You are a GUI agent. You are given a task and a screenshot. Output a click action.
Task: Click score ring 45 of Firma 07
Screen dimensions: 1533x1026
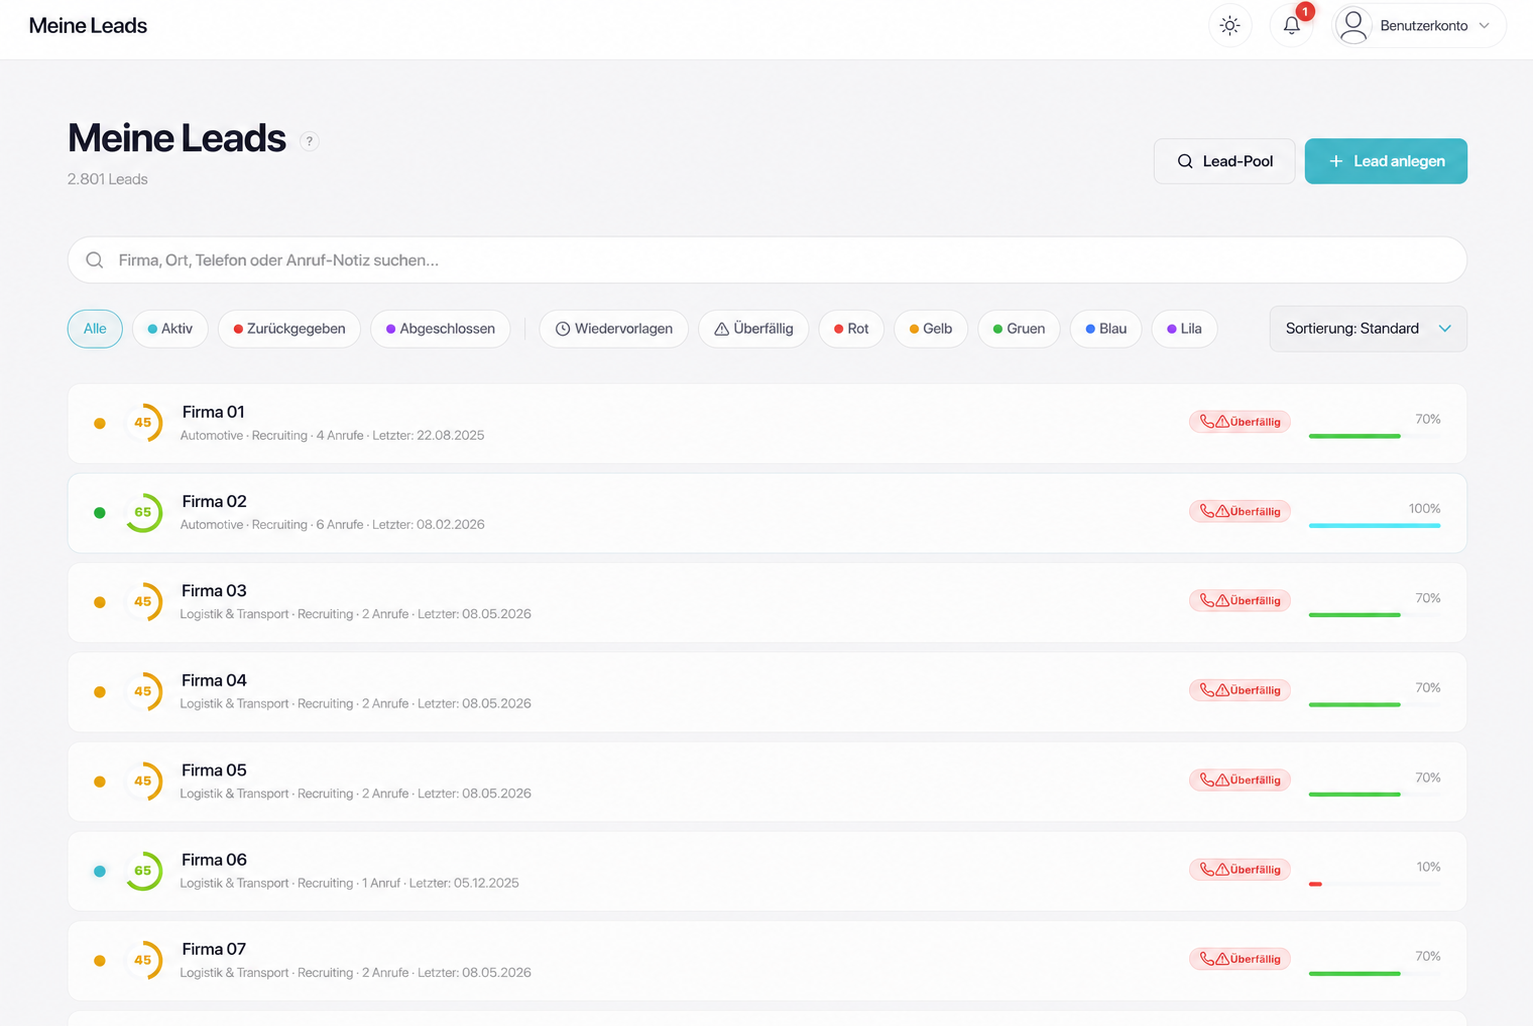pyautogui.click(x=143, y=960)
